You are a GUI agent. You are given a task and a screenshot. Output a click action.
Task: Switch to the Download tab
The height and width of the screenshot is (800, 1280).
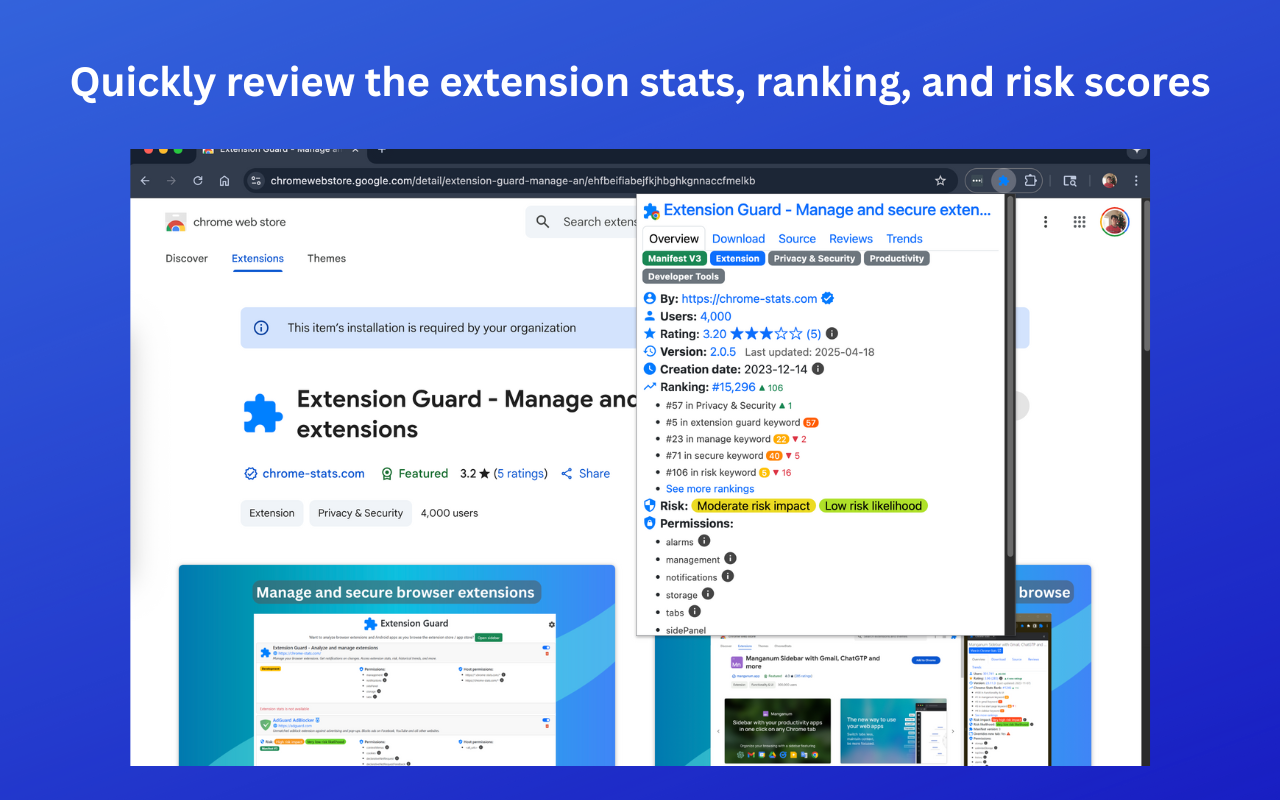tap(738, 238)
